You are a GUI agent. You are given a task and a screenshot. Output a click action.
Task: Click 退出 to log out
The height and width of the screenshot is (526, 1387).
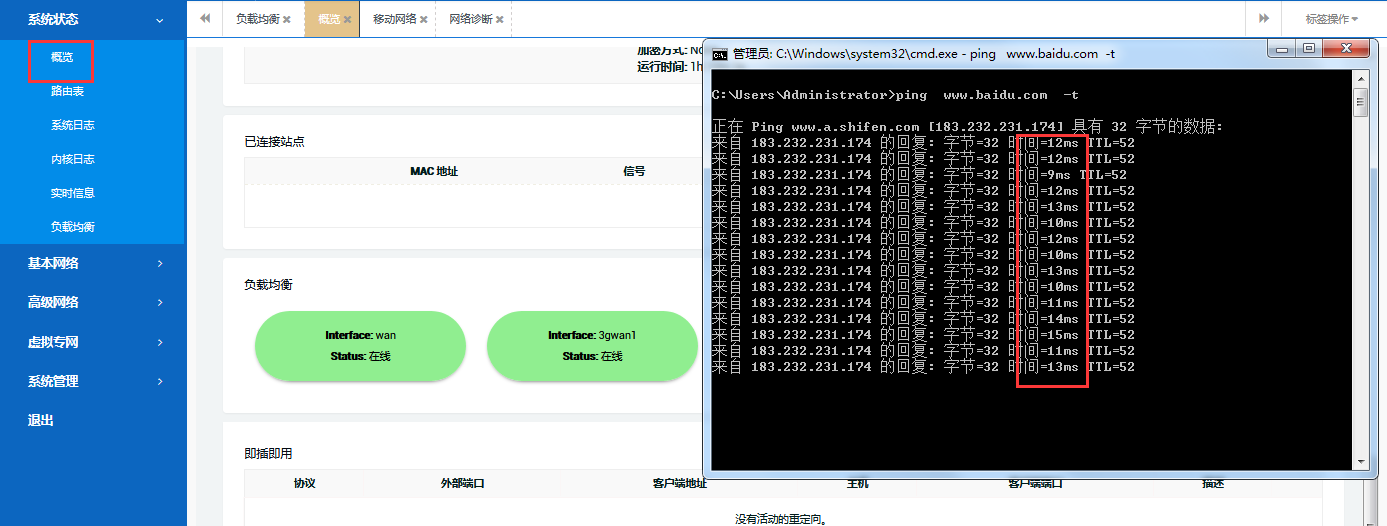(x=41, y=420)
